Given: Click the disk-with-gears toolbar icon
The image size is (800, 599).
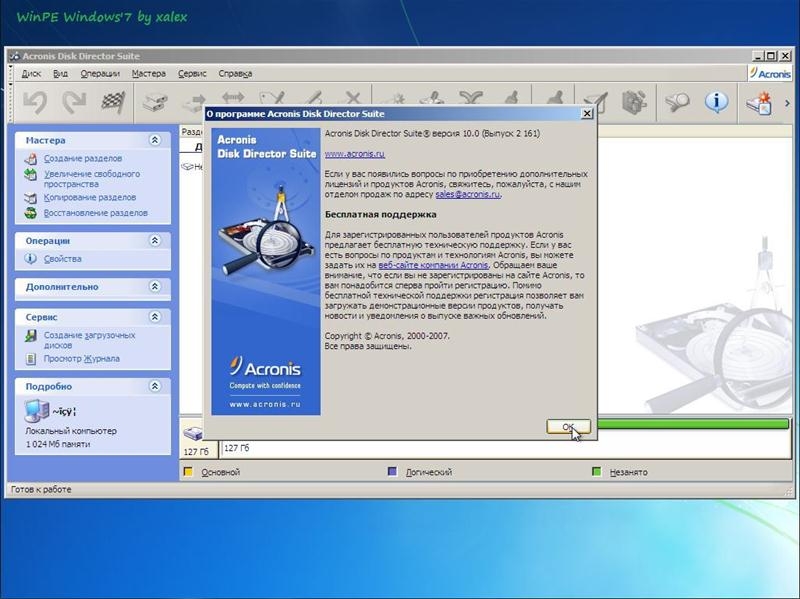Looking at the screenshot, I should [x=634, y=102].
